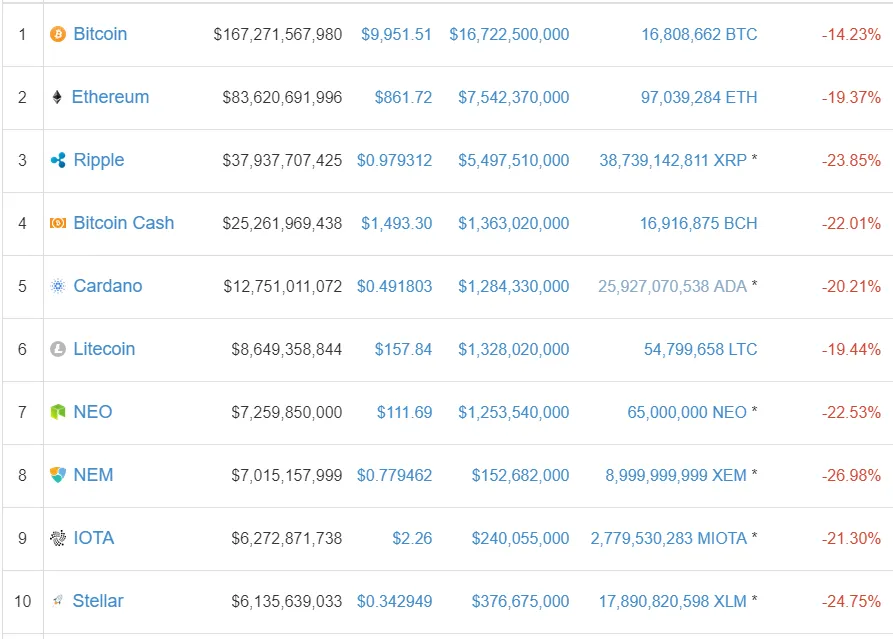Click supply 65,000,000 NEO

point(687,412)
